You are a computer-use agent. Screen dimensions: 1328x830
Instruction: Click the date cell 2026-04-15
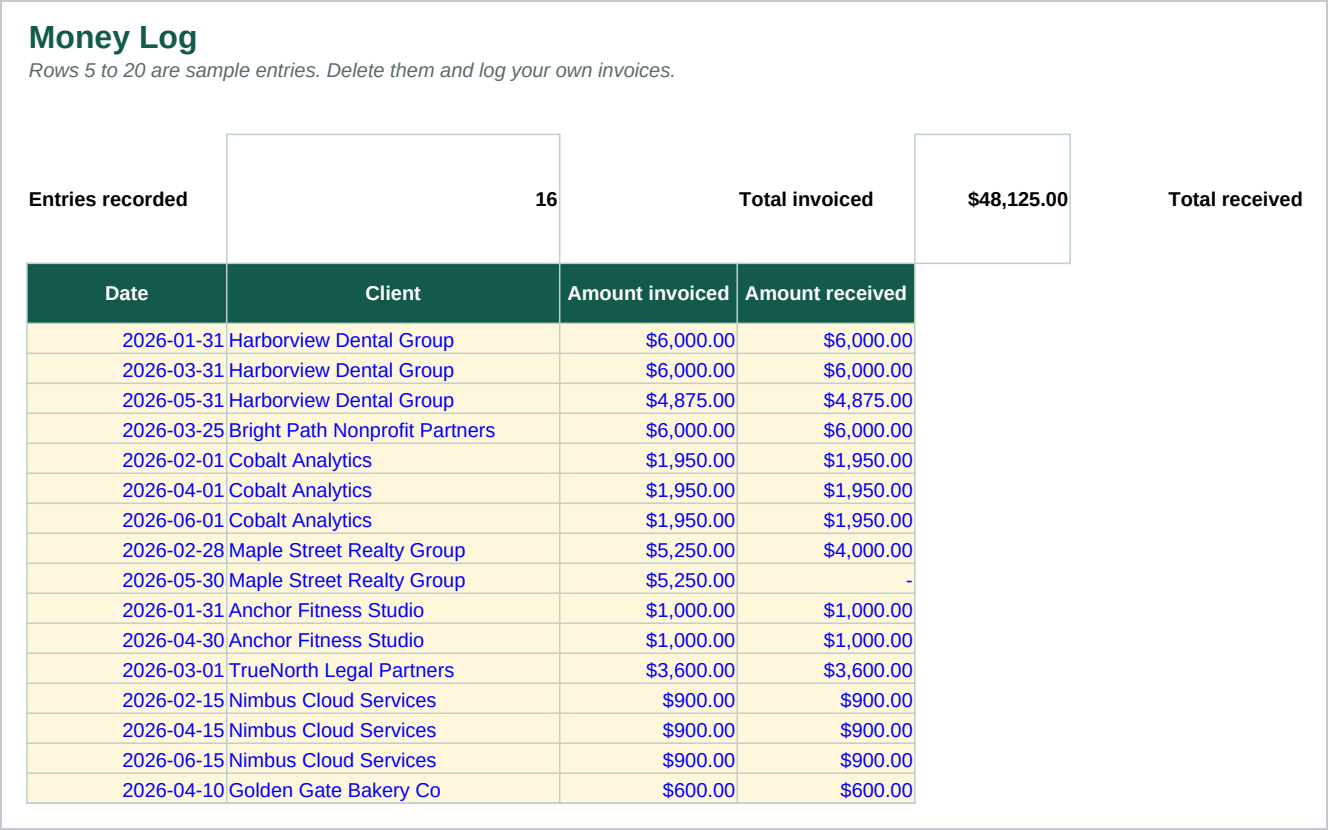click(x=127, y=730)
